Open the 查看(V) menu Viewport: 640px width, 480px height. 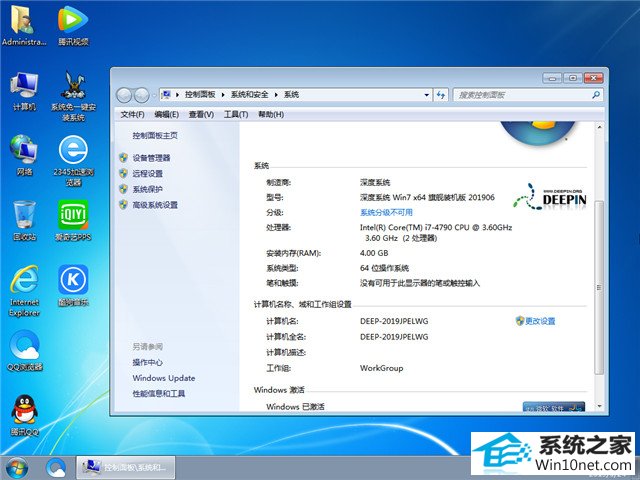tap(201, 115)
